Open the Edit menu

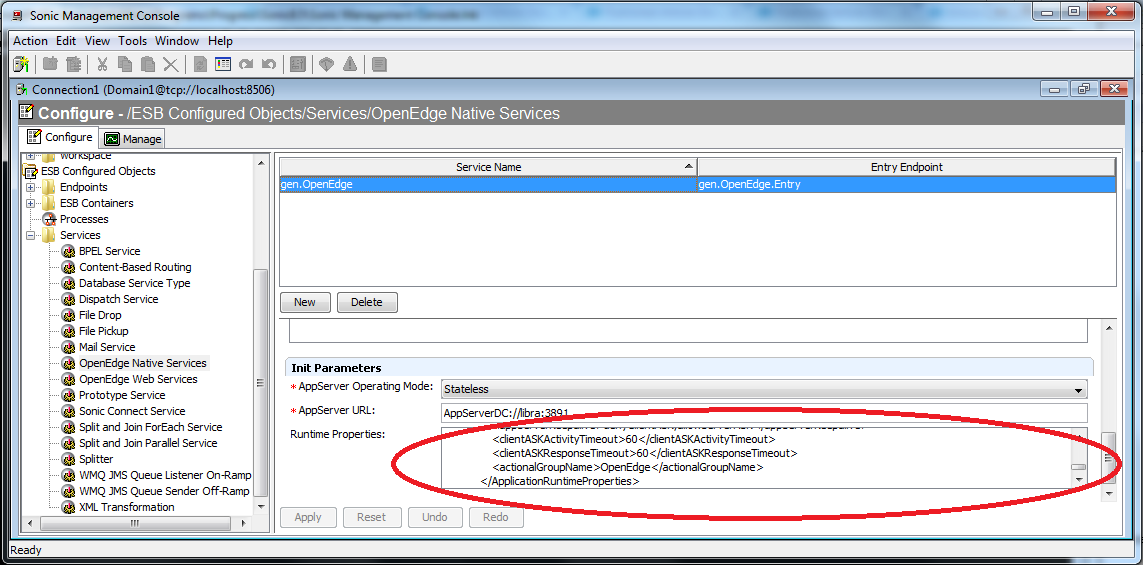click(66, 41)
